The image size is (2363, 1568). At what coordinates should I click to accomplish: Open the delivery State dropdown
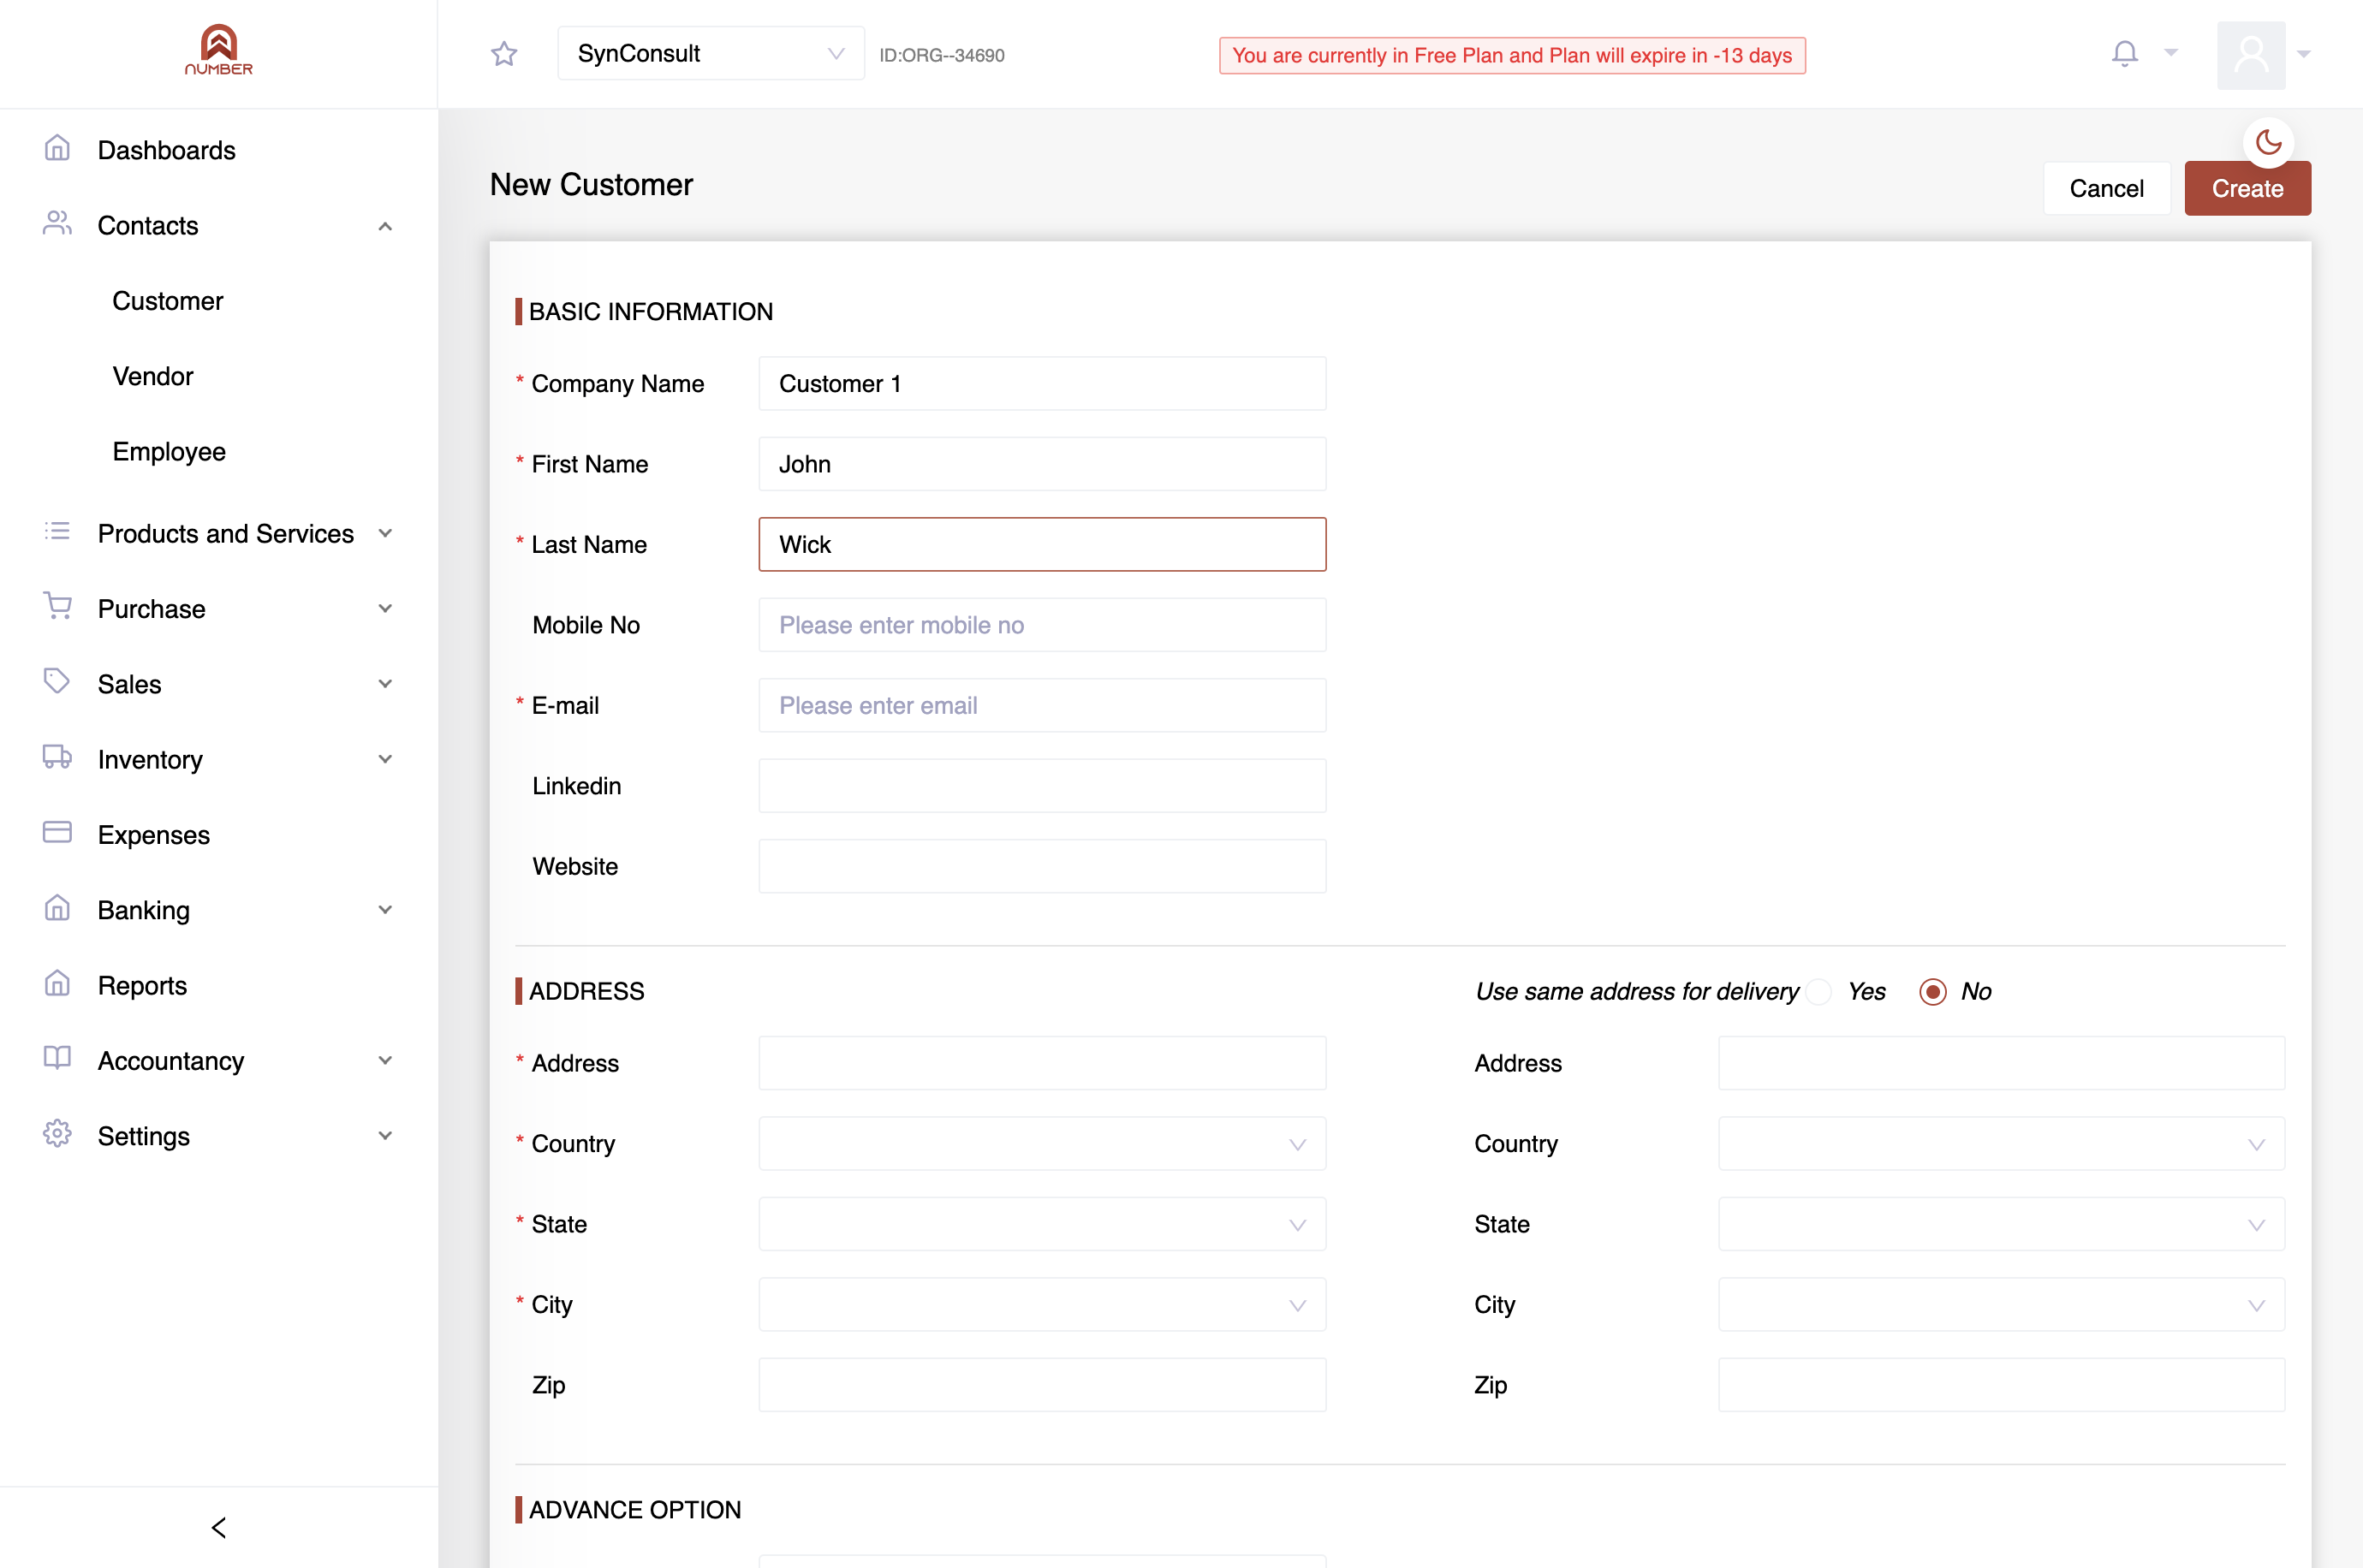pyautogui.click(x=2001, y=1224)
